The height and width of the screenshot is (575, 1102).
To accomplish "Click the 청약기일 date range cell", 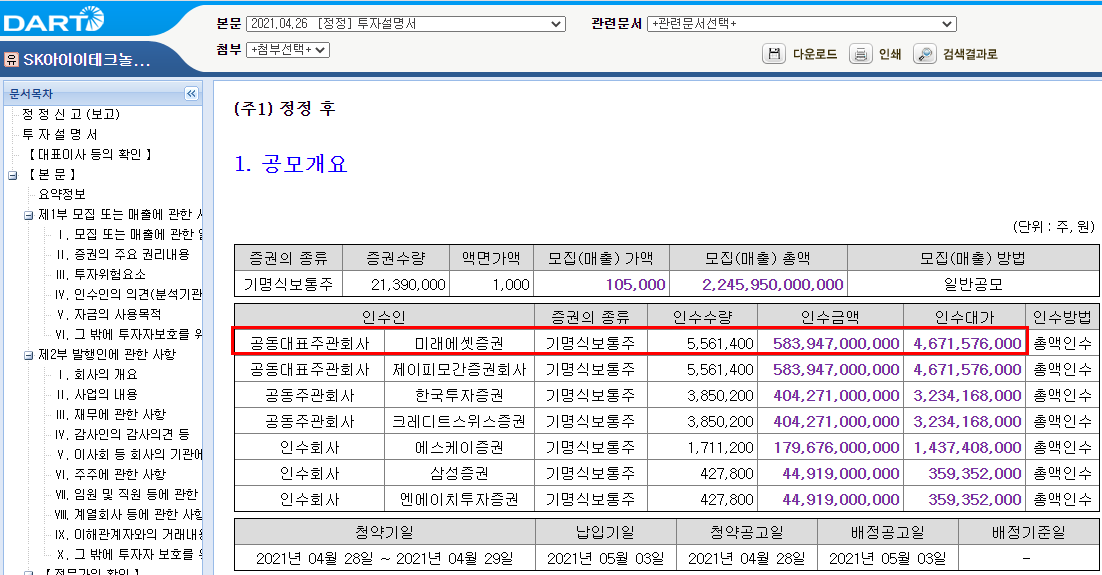I will [x=384, y=558].
